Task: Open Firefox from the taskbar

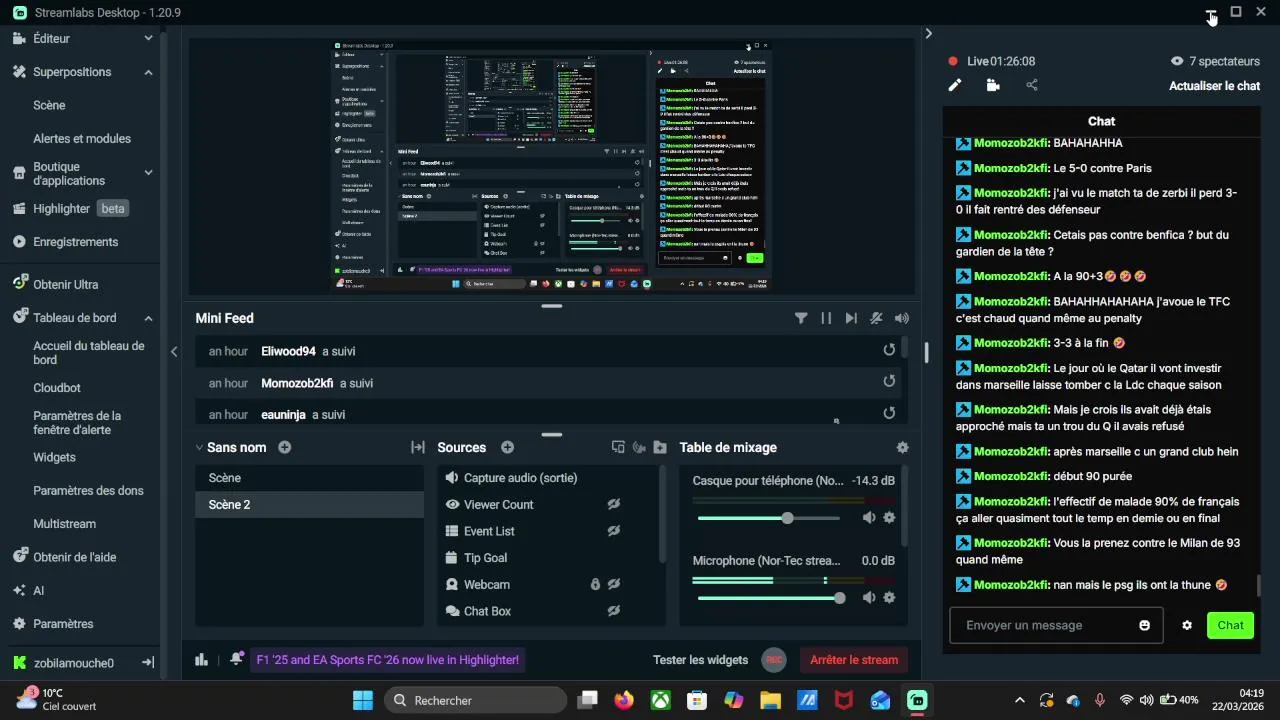Action: [x=624, y=700]
